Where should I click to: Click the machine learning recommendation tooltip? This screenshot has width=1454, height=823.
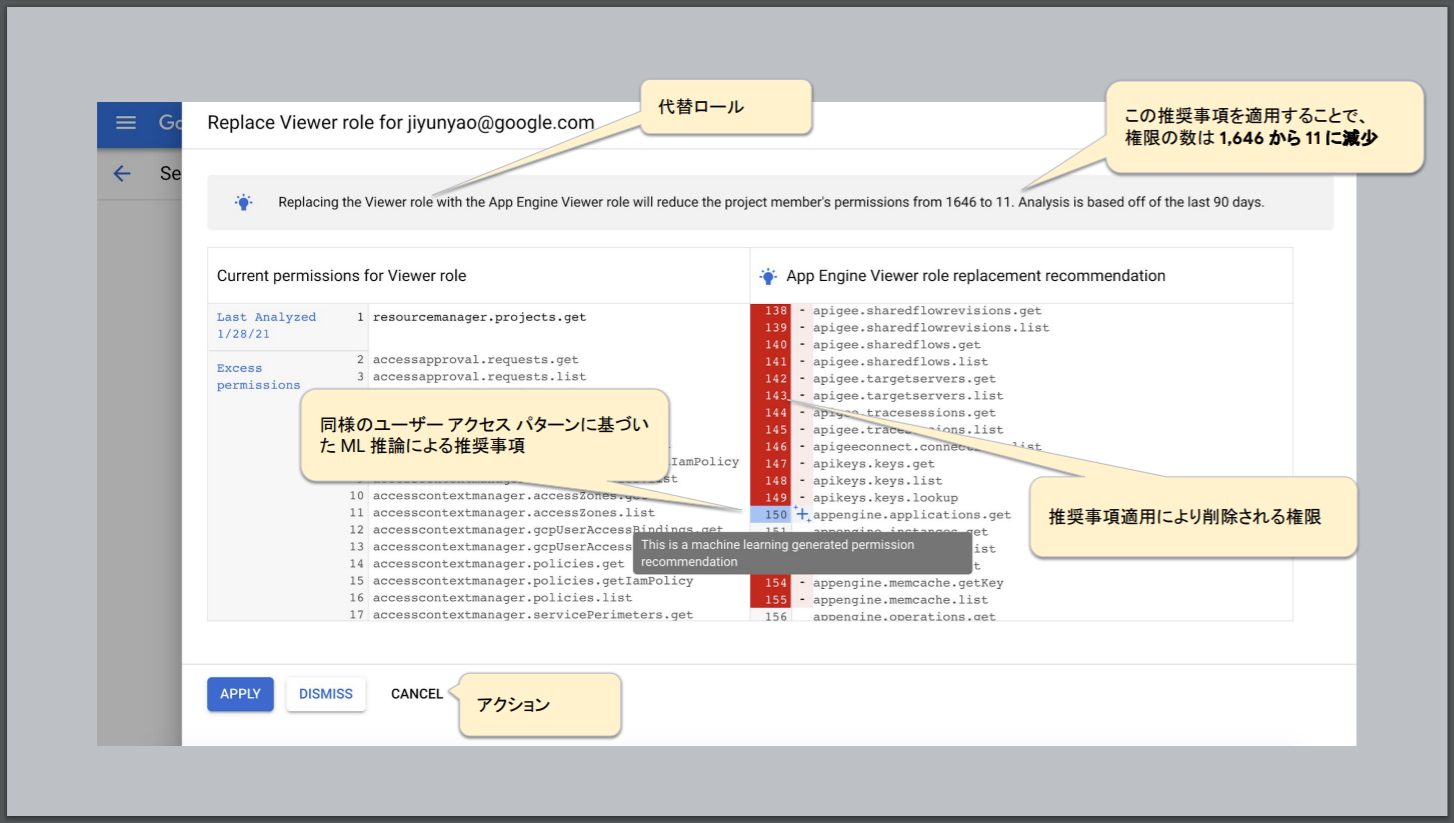click(x=802, y=553)
